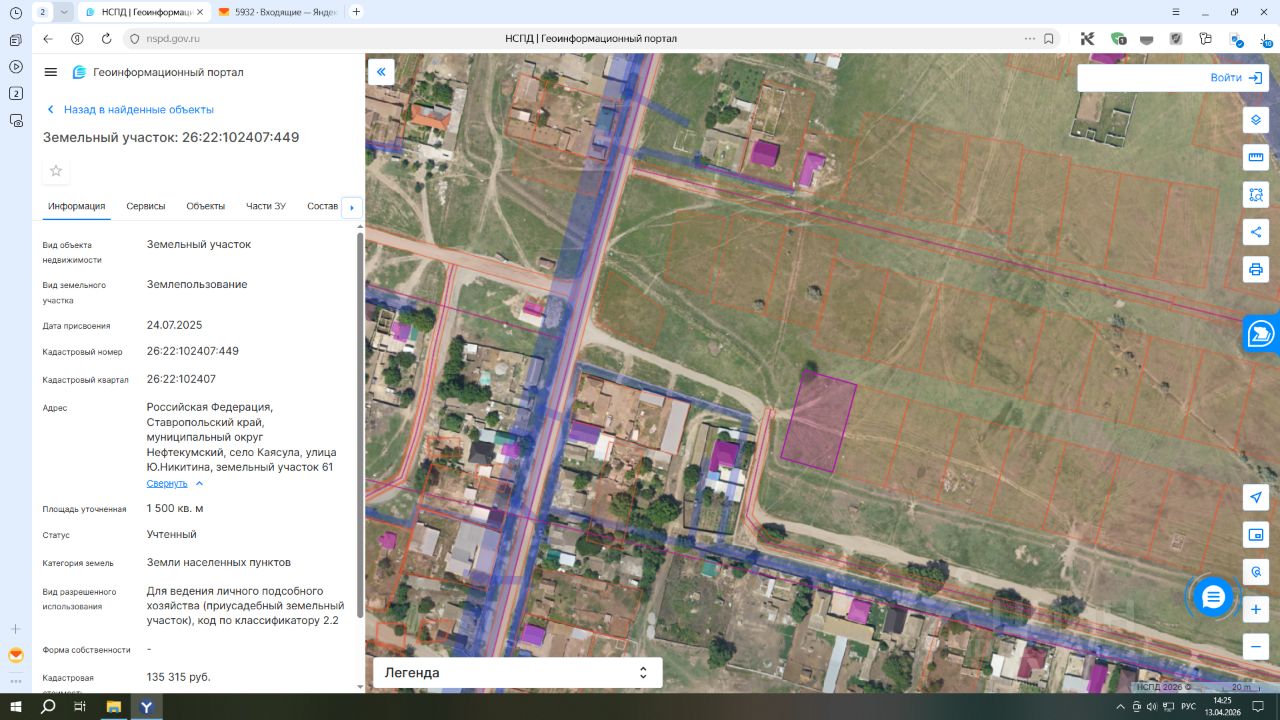Select the ruler measurement tool
1280x720 pixels.
1256,157
